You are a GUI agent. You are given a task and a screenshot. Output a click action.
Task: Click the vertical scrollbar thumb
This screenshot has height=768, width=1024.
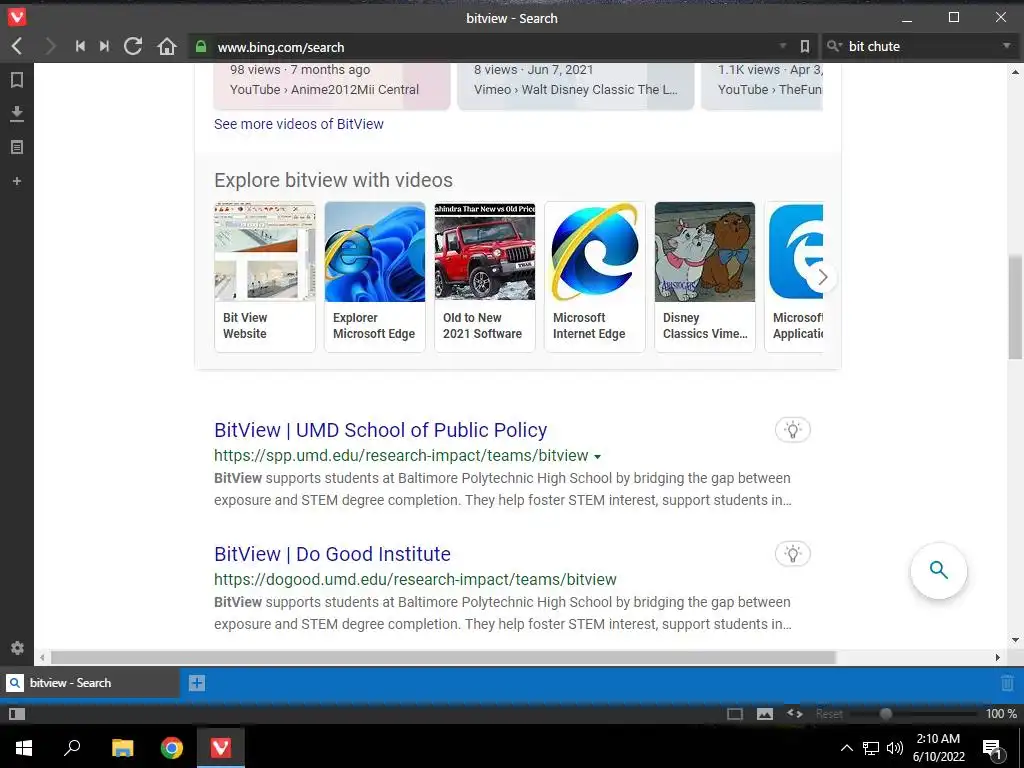click(x=1015, y=307)
